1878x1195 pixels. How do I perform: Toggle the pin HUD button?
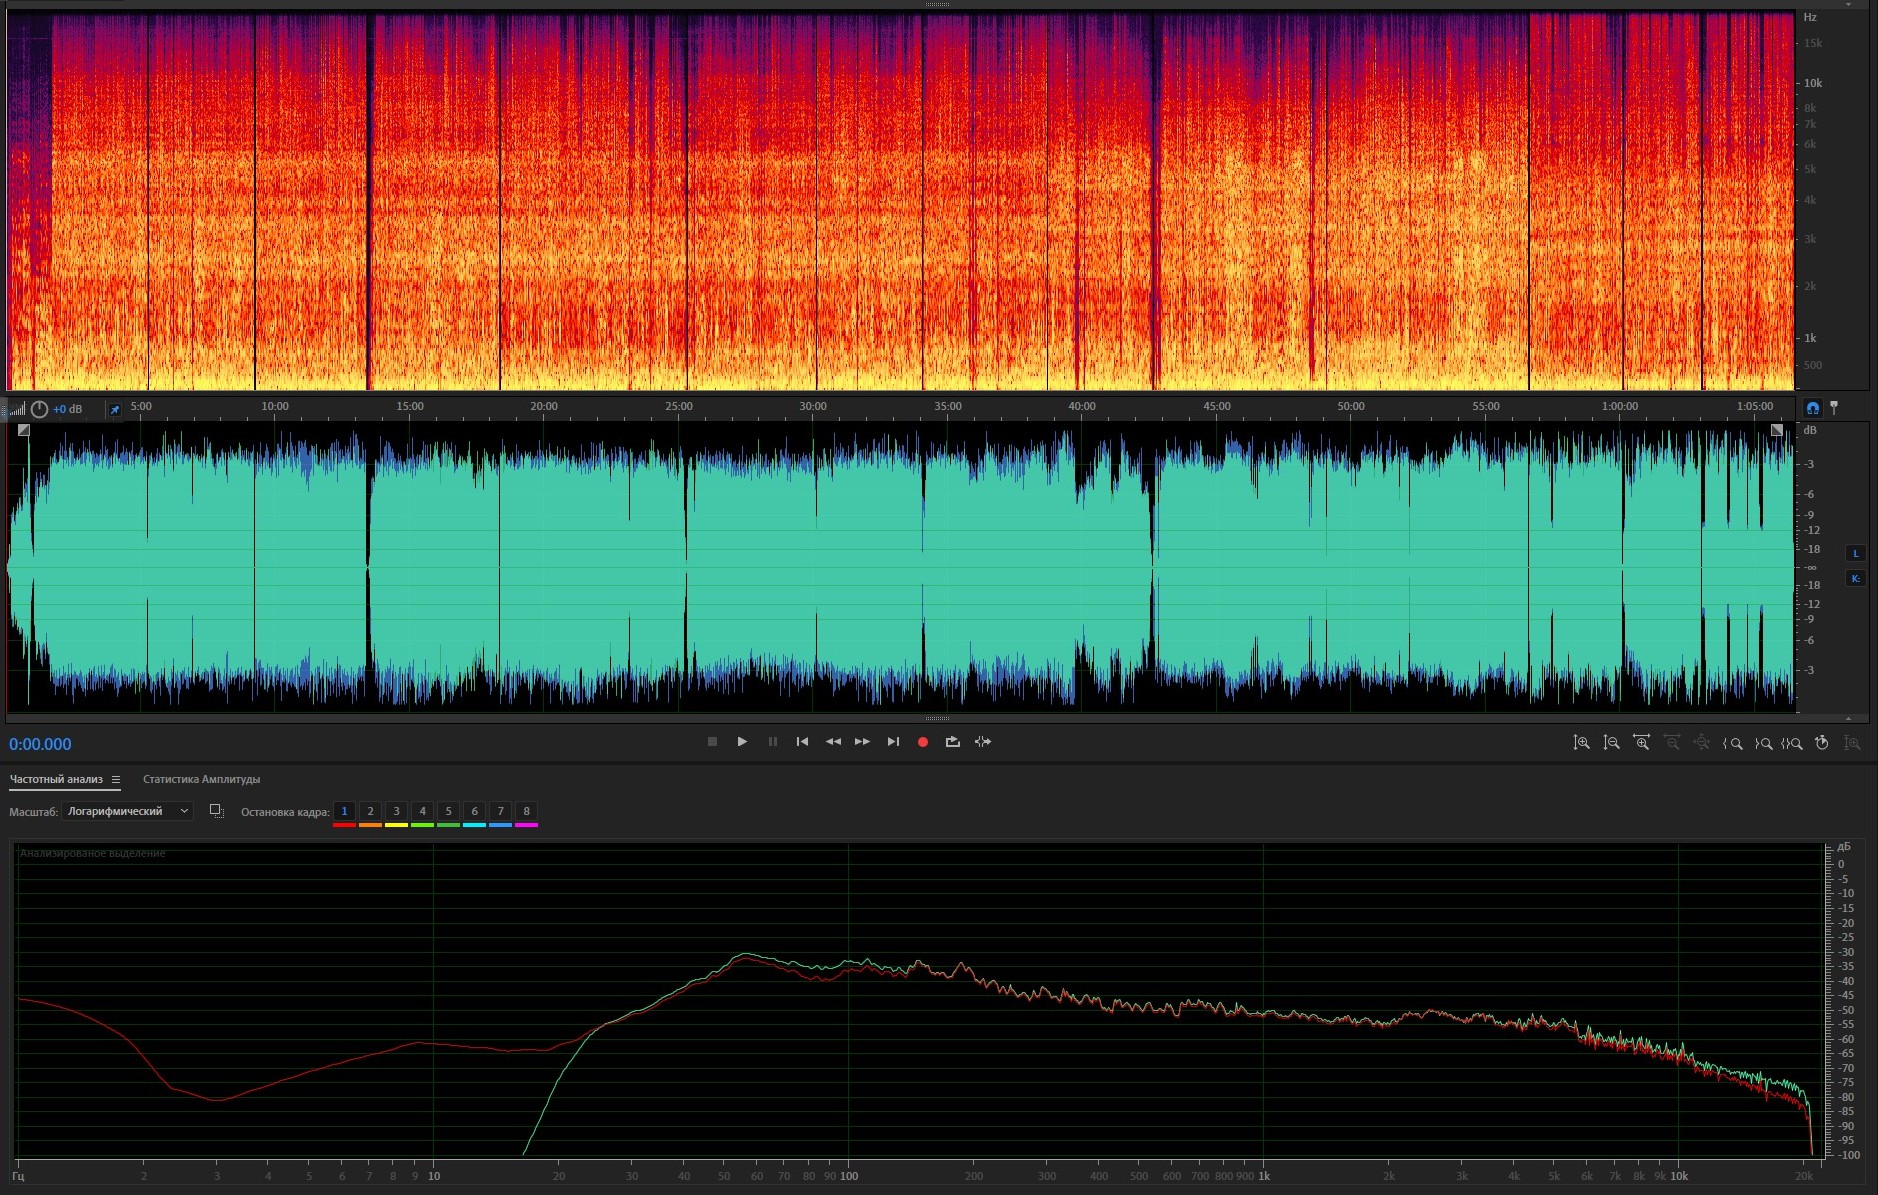click(x=114, y=410)
